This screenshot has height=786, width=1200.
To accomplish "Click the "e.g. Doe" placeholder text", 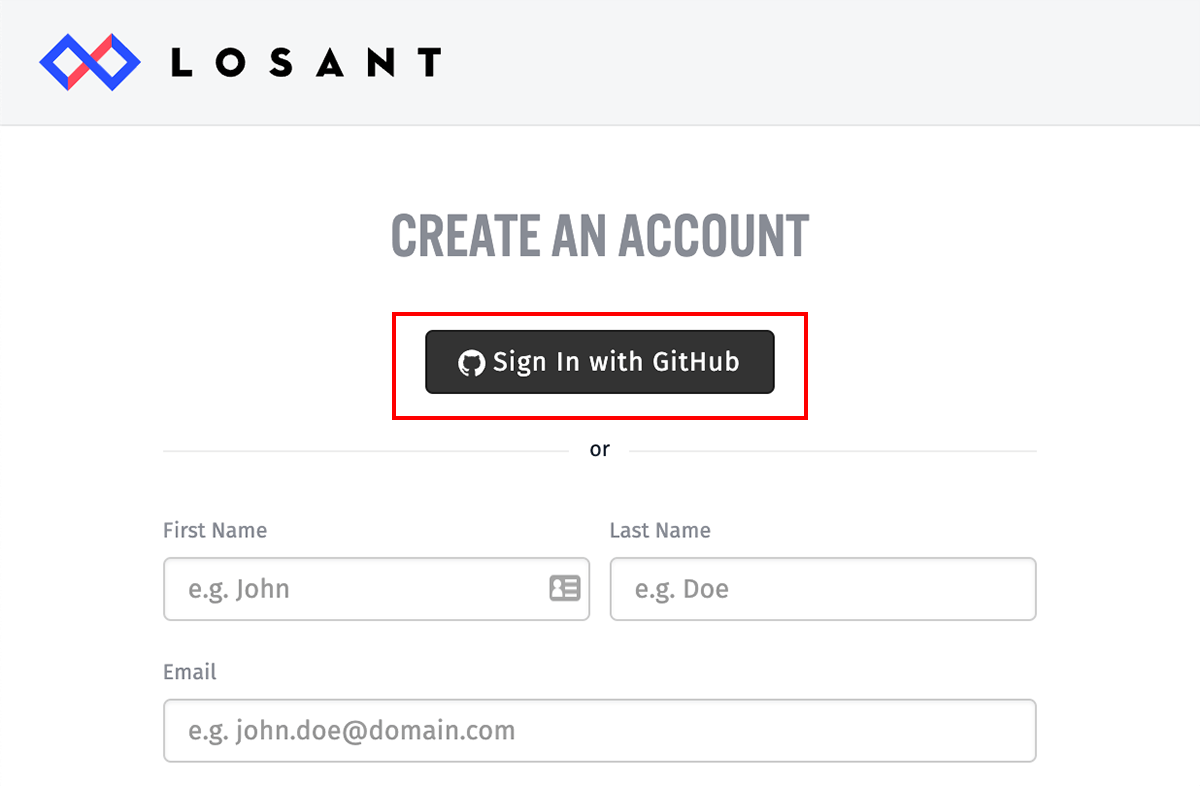I will click(682, 588).
